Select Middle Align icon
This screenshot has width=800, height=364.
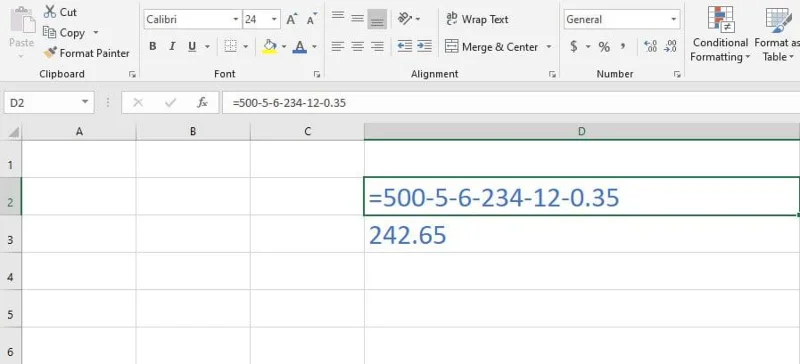[357, 19]
